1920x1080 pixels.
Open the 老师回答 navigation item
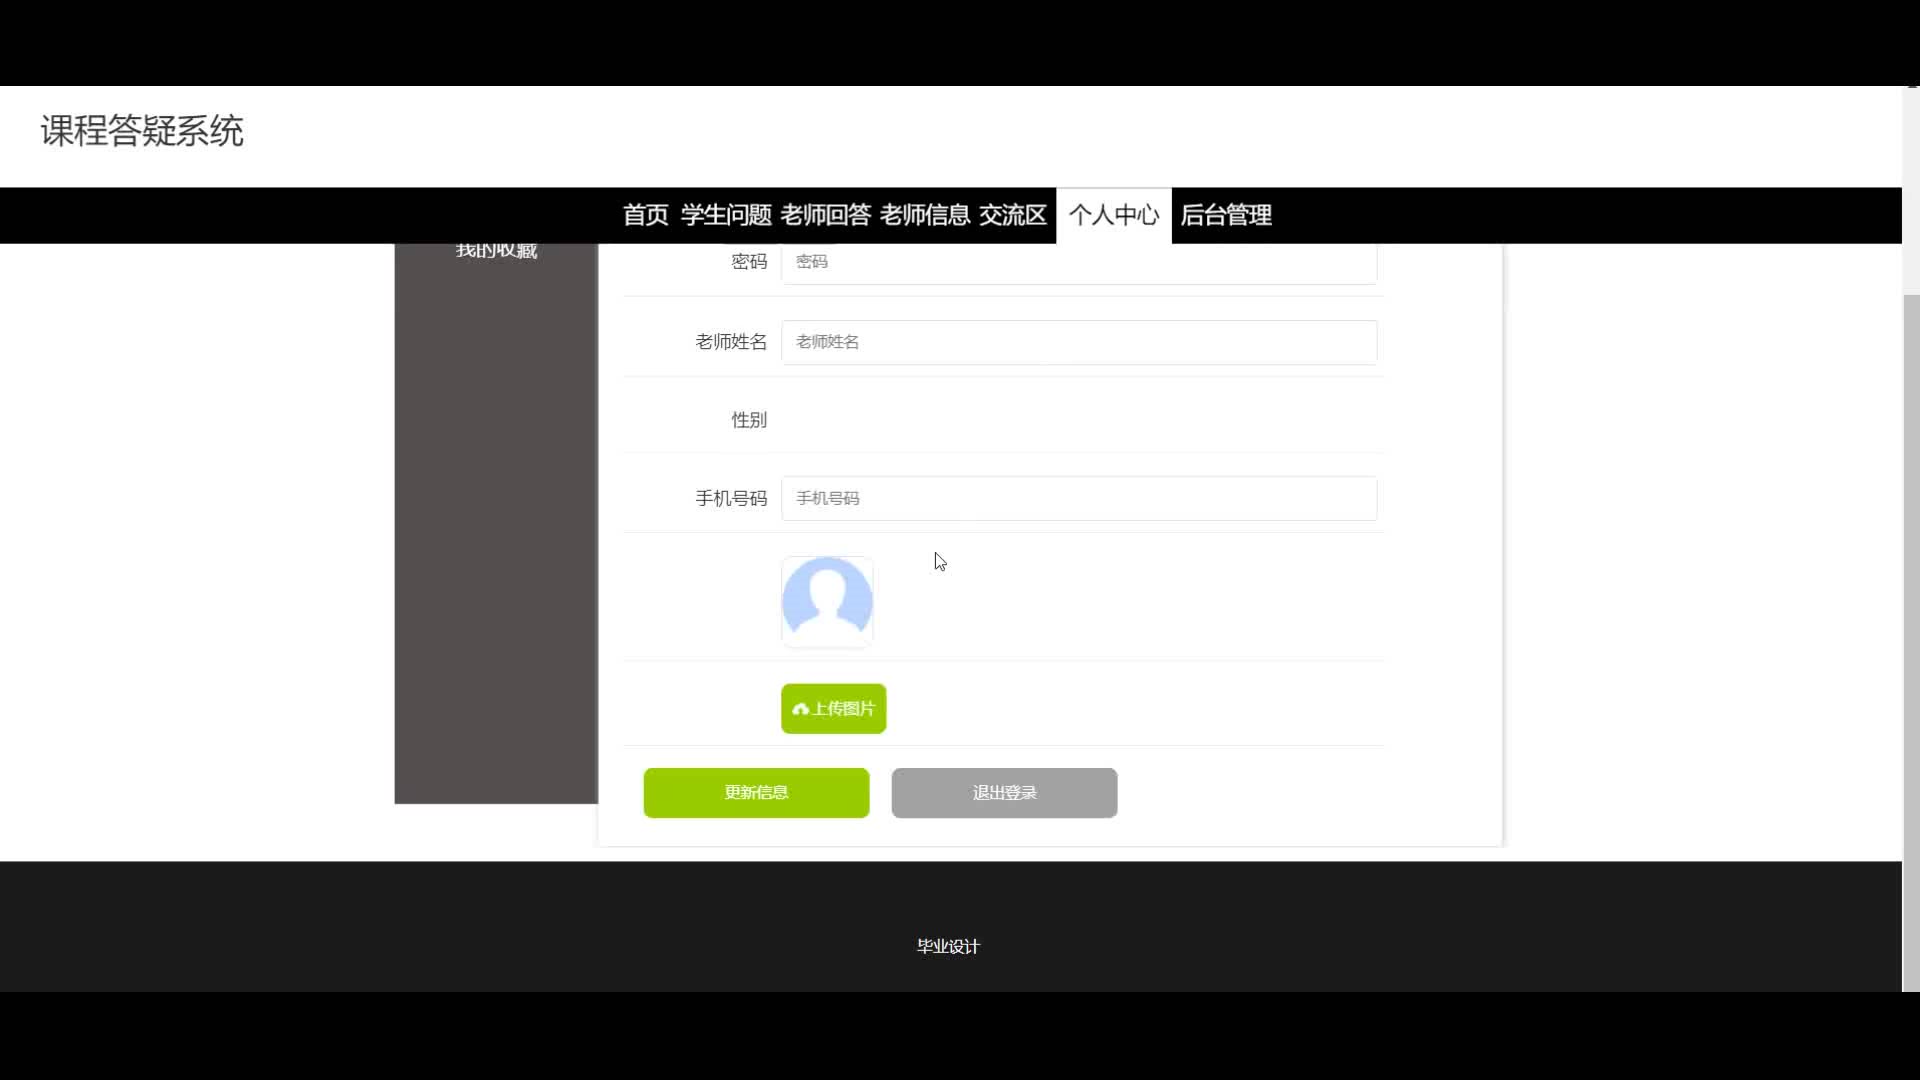[x=825, y=215]
